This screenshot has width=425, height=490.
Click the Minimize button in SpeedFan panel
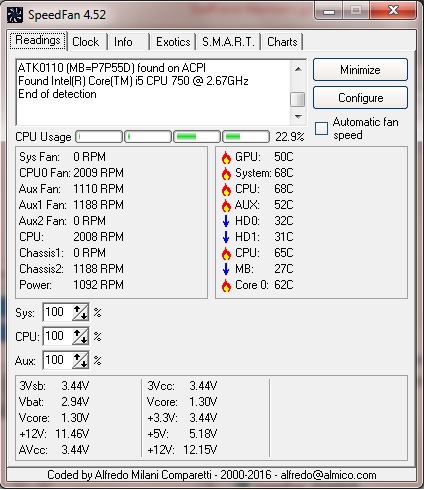click(360, 70)
